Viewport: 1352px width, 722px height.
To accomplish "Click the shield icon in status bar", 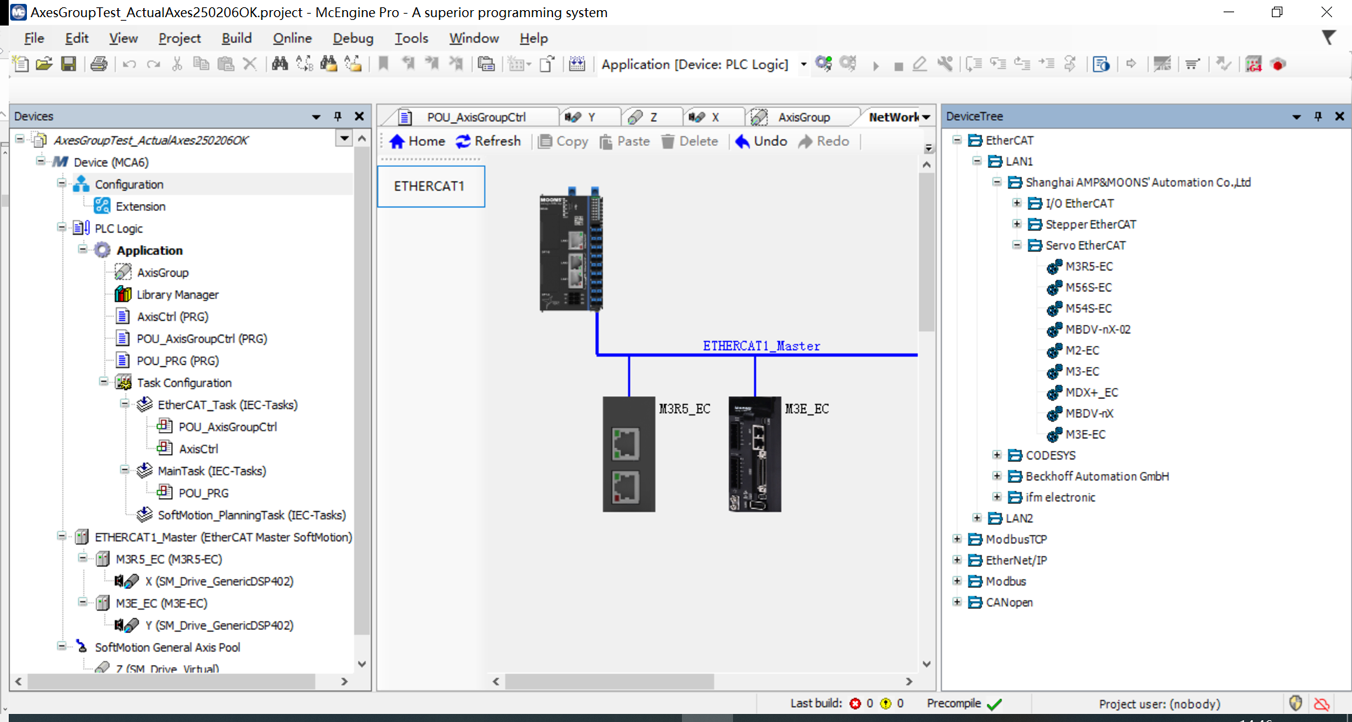I will coord(1296,704).
